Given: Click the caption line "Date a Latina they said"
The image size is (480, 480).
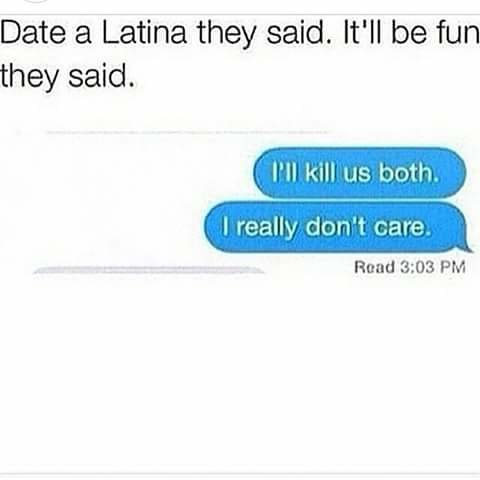Looking at the screenshot, I should (x=162, y=34).
